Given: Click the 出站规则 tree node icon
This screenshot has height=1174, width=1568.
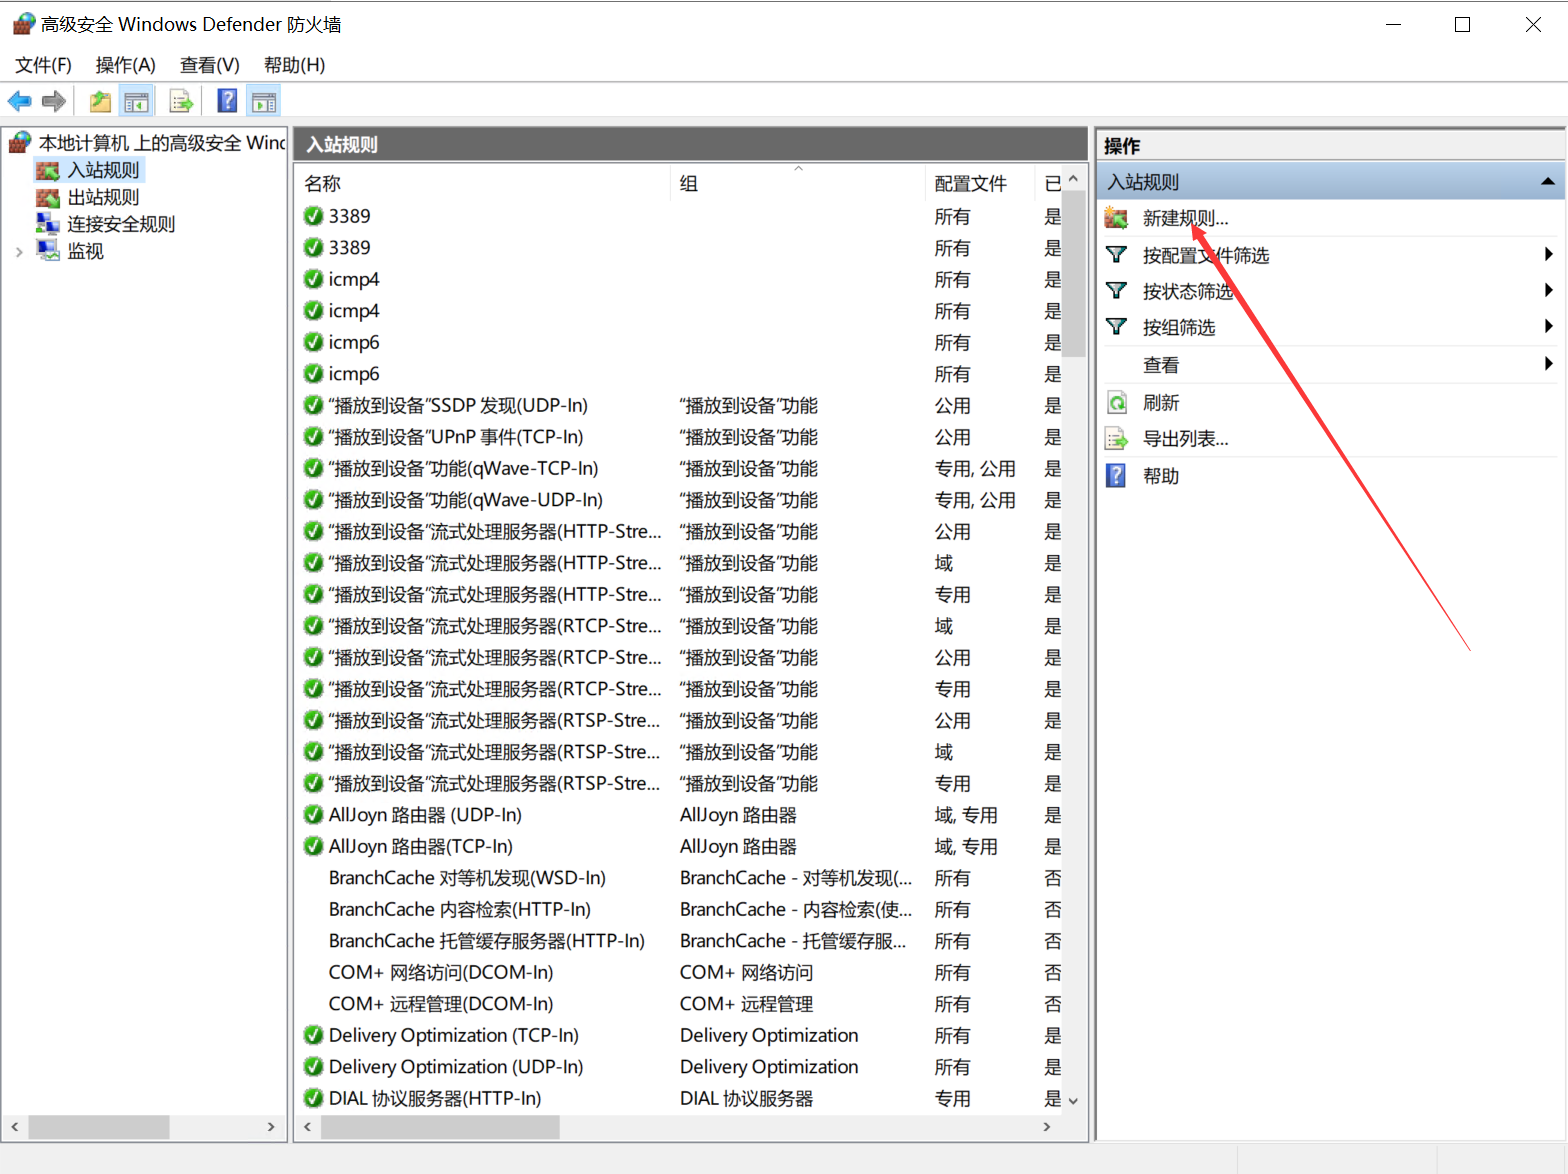Looking at the screenshot, I should click(48, 198).
